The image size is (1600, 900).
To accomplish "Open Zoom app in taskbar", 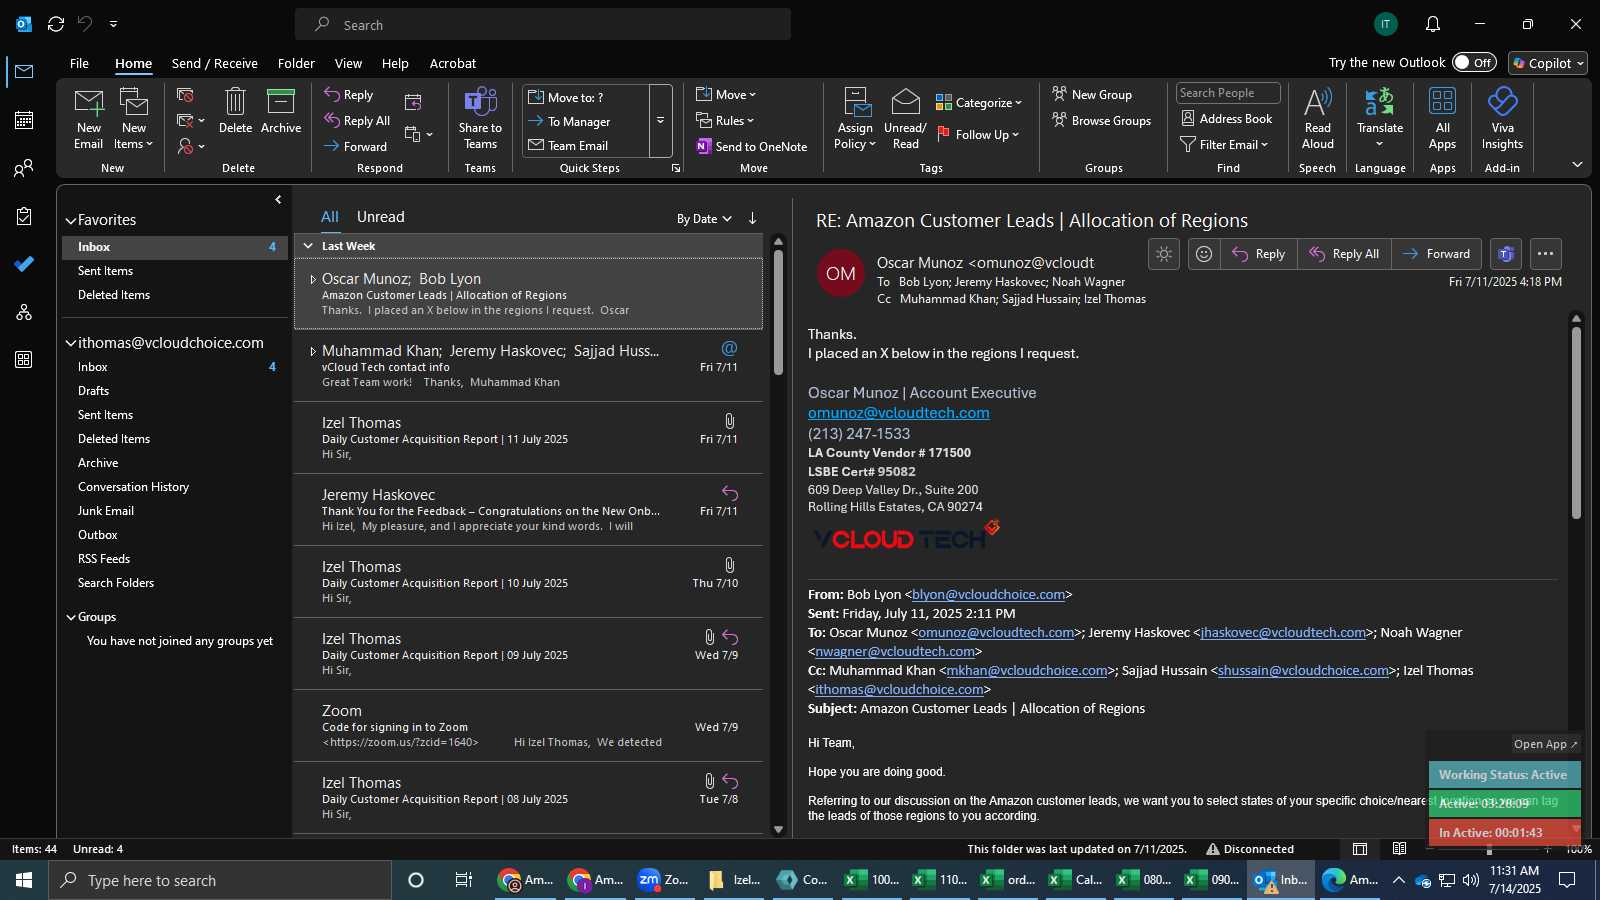I will point(663,880).
